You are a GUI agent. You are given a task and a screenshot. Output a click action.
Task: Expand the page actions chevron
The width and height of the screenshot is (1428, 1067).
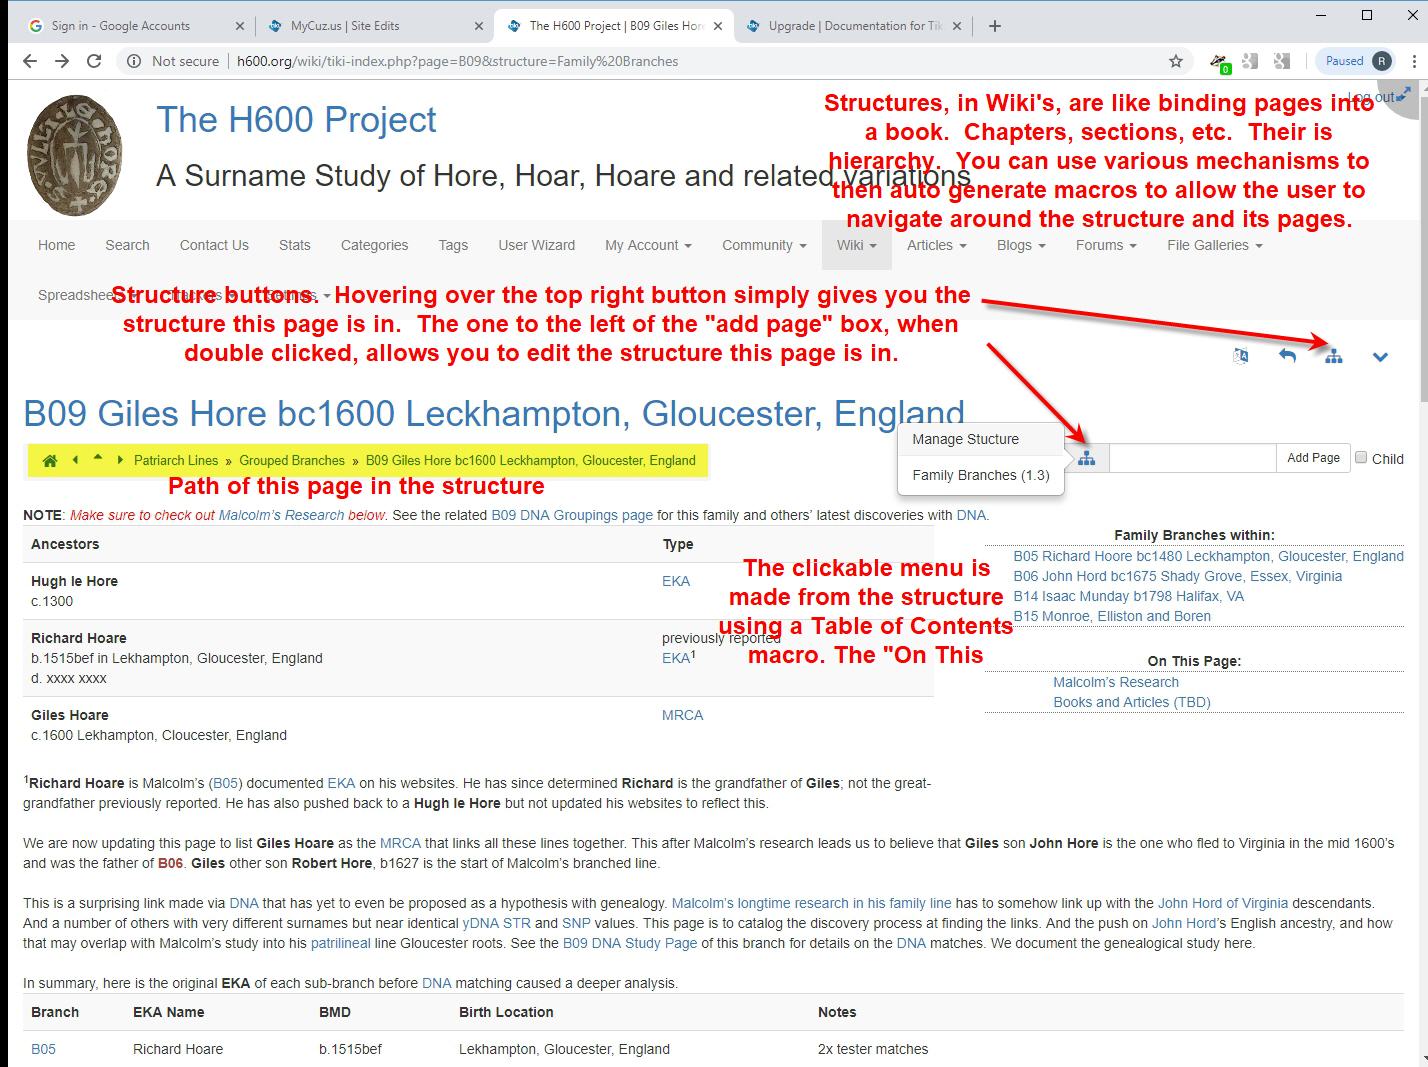tap(1380, 356)
